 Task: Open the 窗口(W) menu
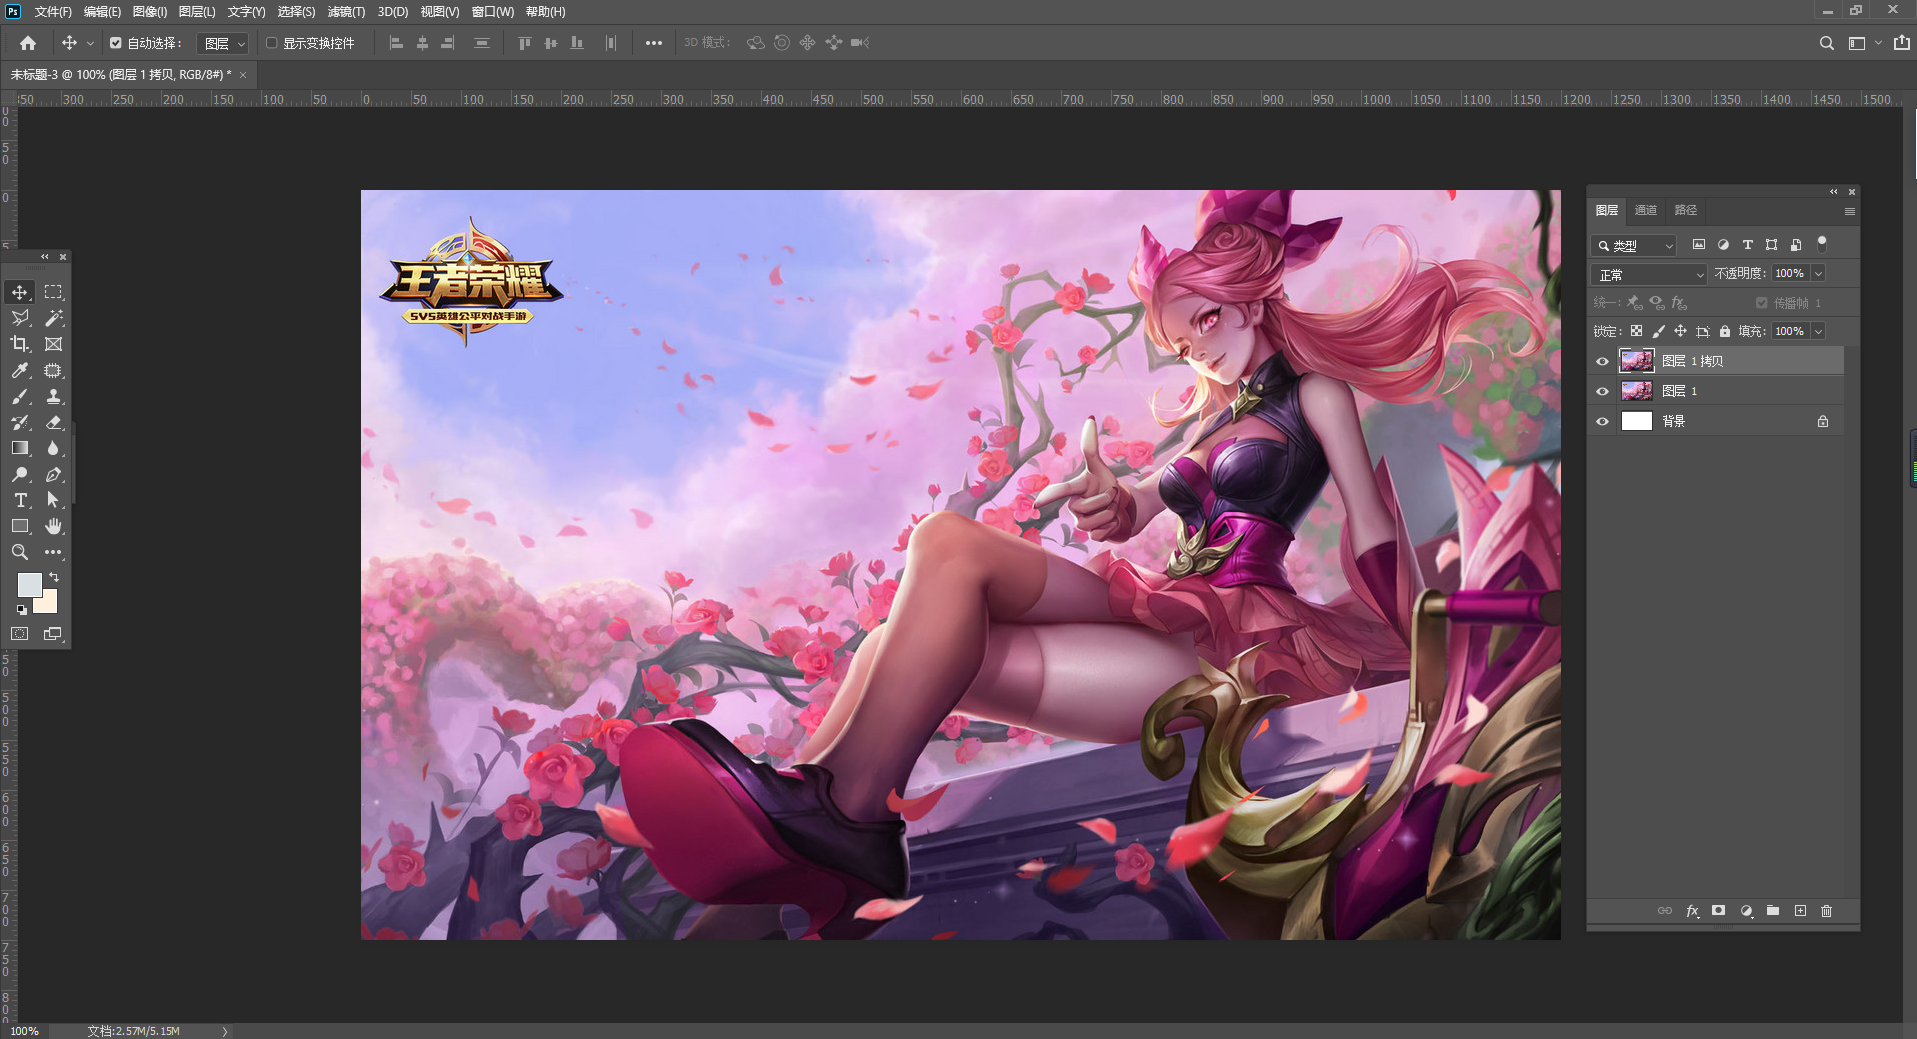pos(492,12)
